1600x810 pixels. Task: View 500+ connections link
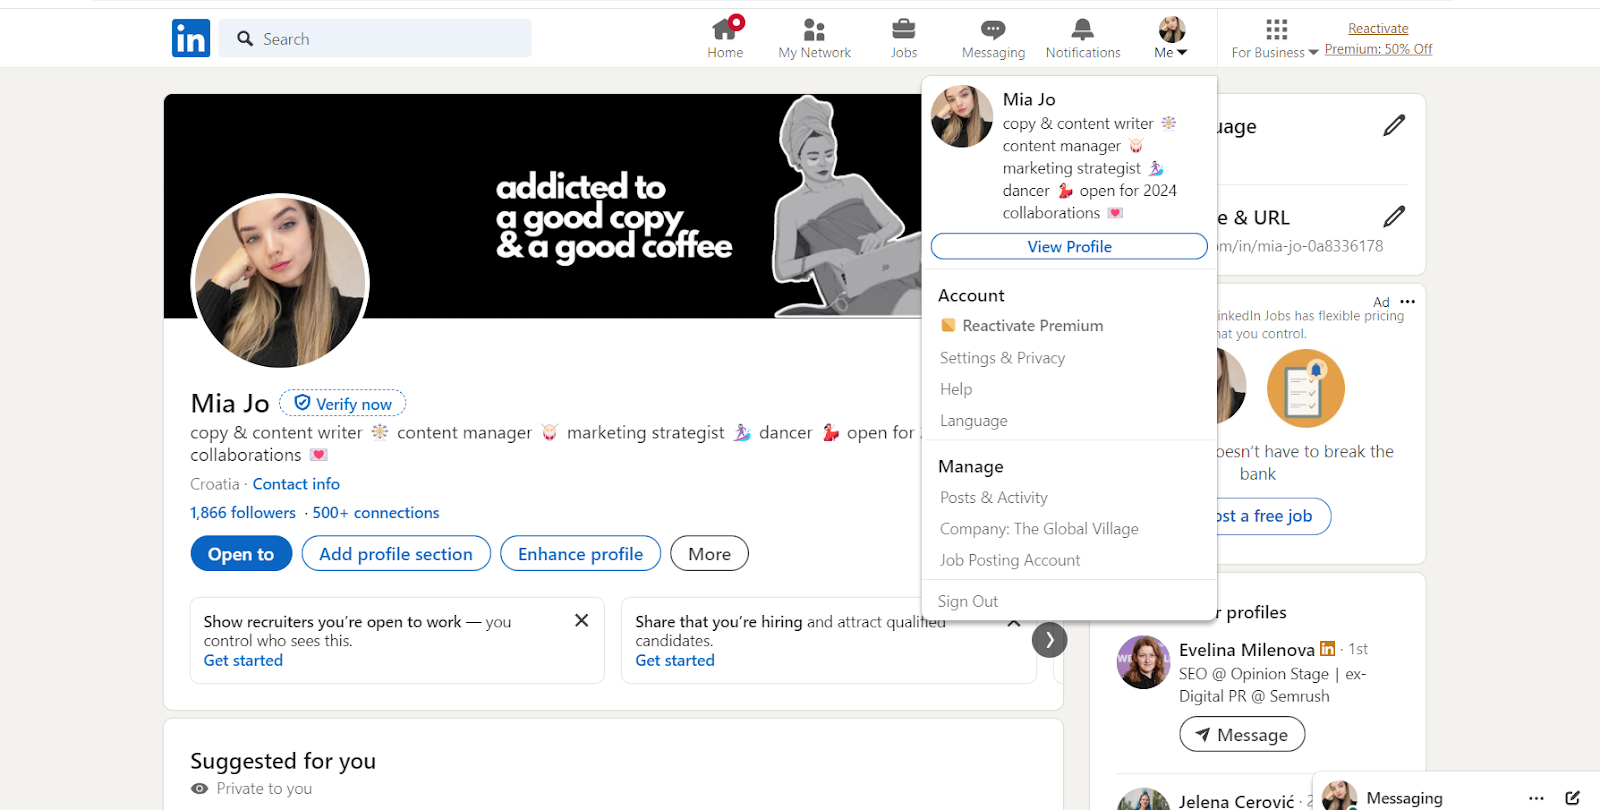(x=375, y=513)
